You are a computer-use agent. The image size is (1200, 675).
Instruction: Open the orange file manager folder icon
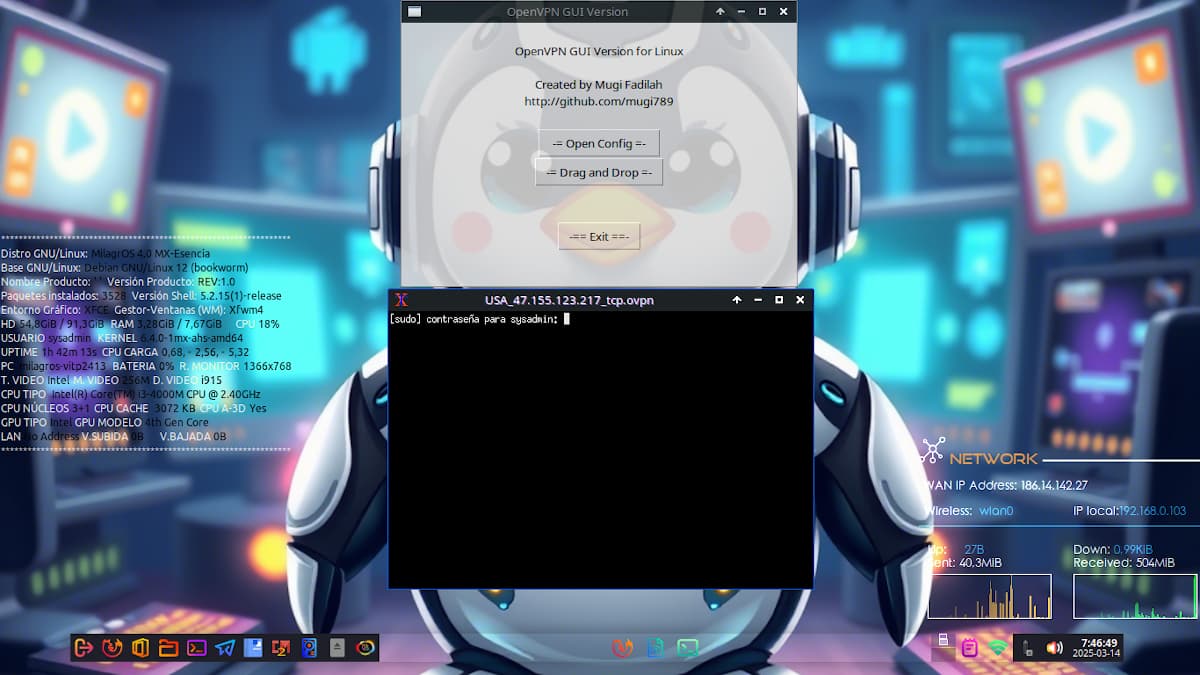point(170,648)
